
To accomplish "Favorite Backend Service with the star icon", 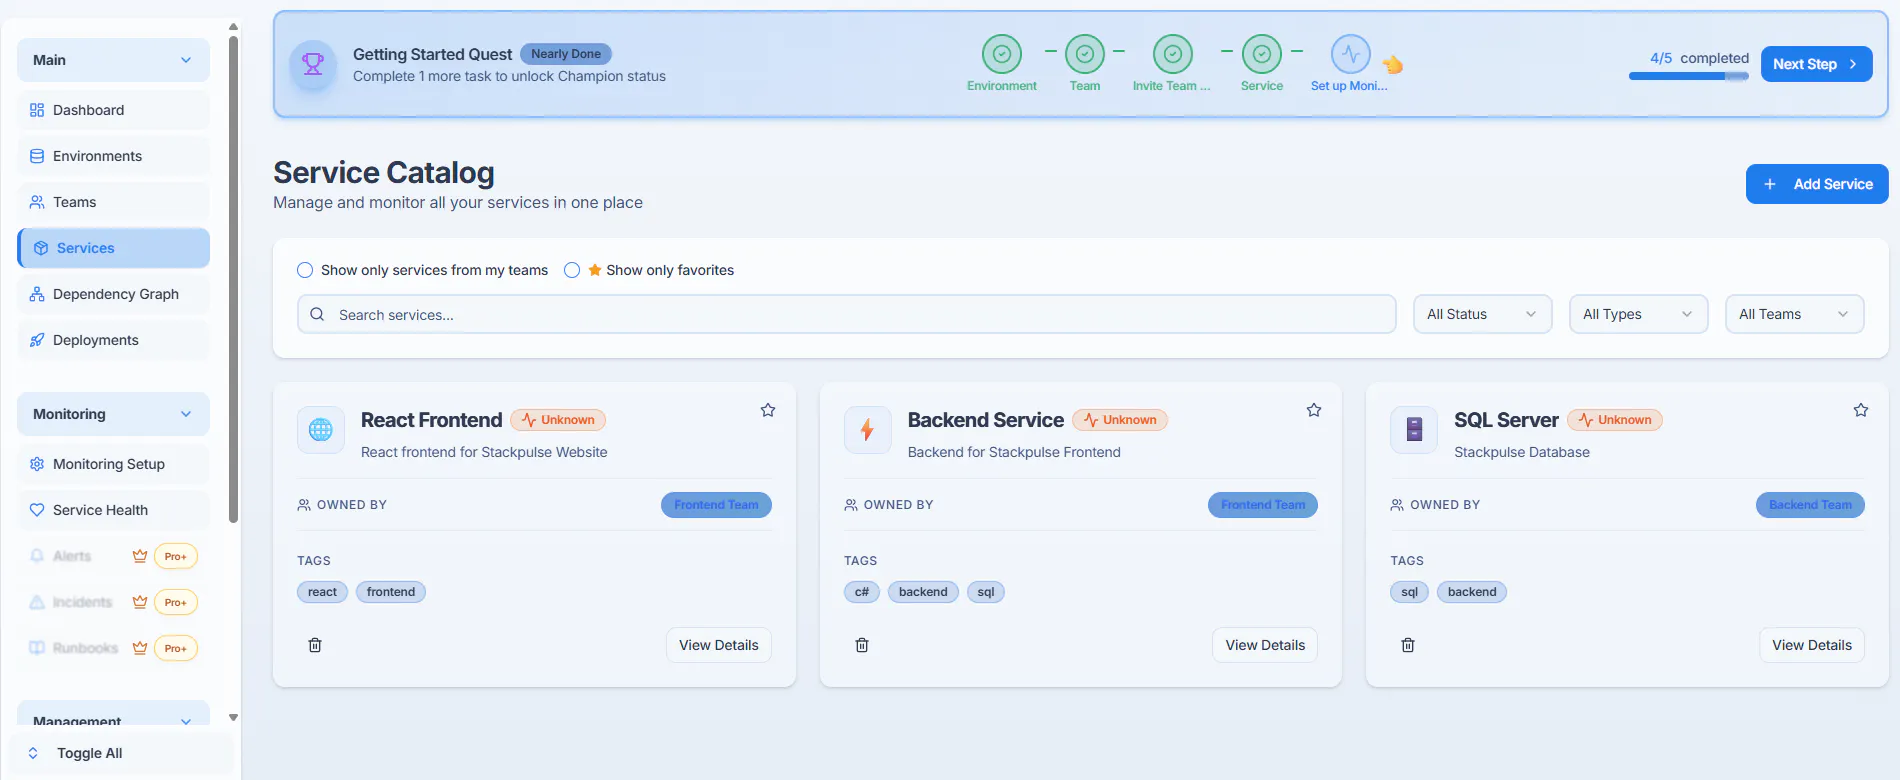I will click(x=1314, y=410).
